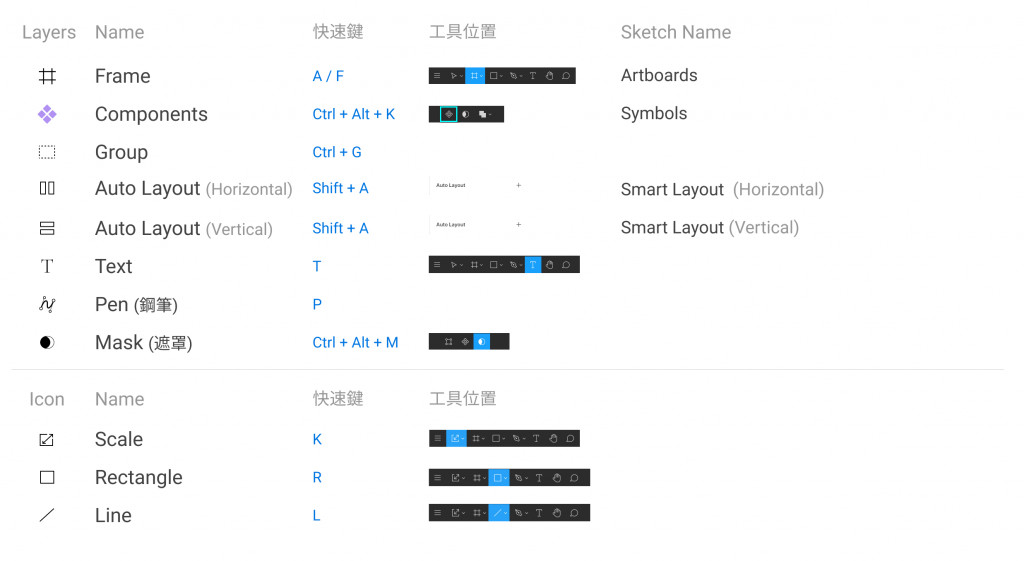Click highlighted Frame tool in first toolbar
This screenshot has width=1024, height=561.
click(475, 76)
